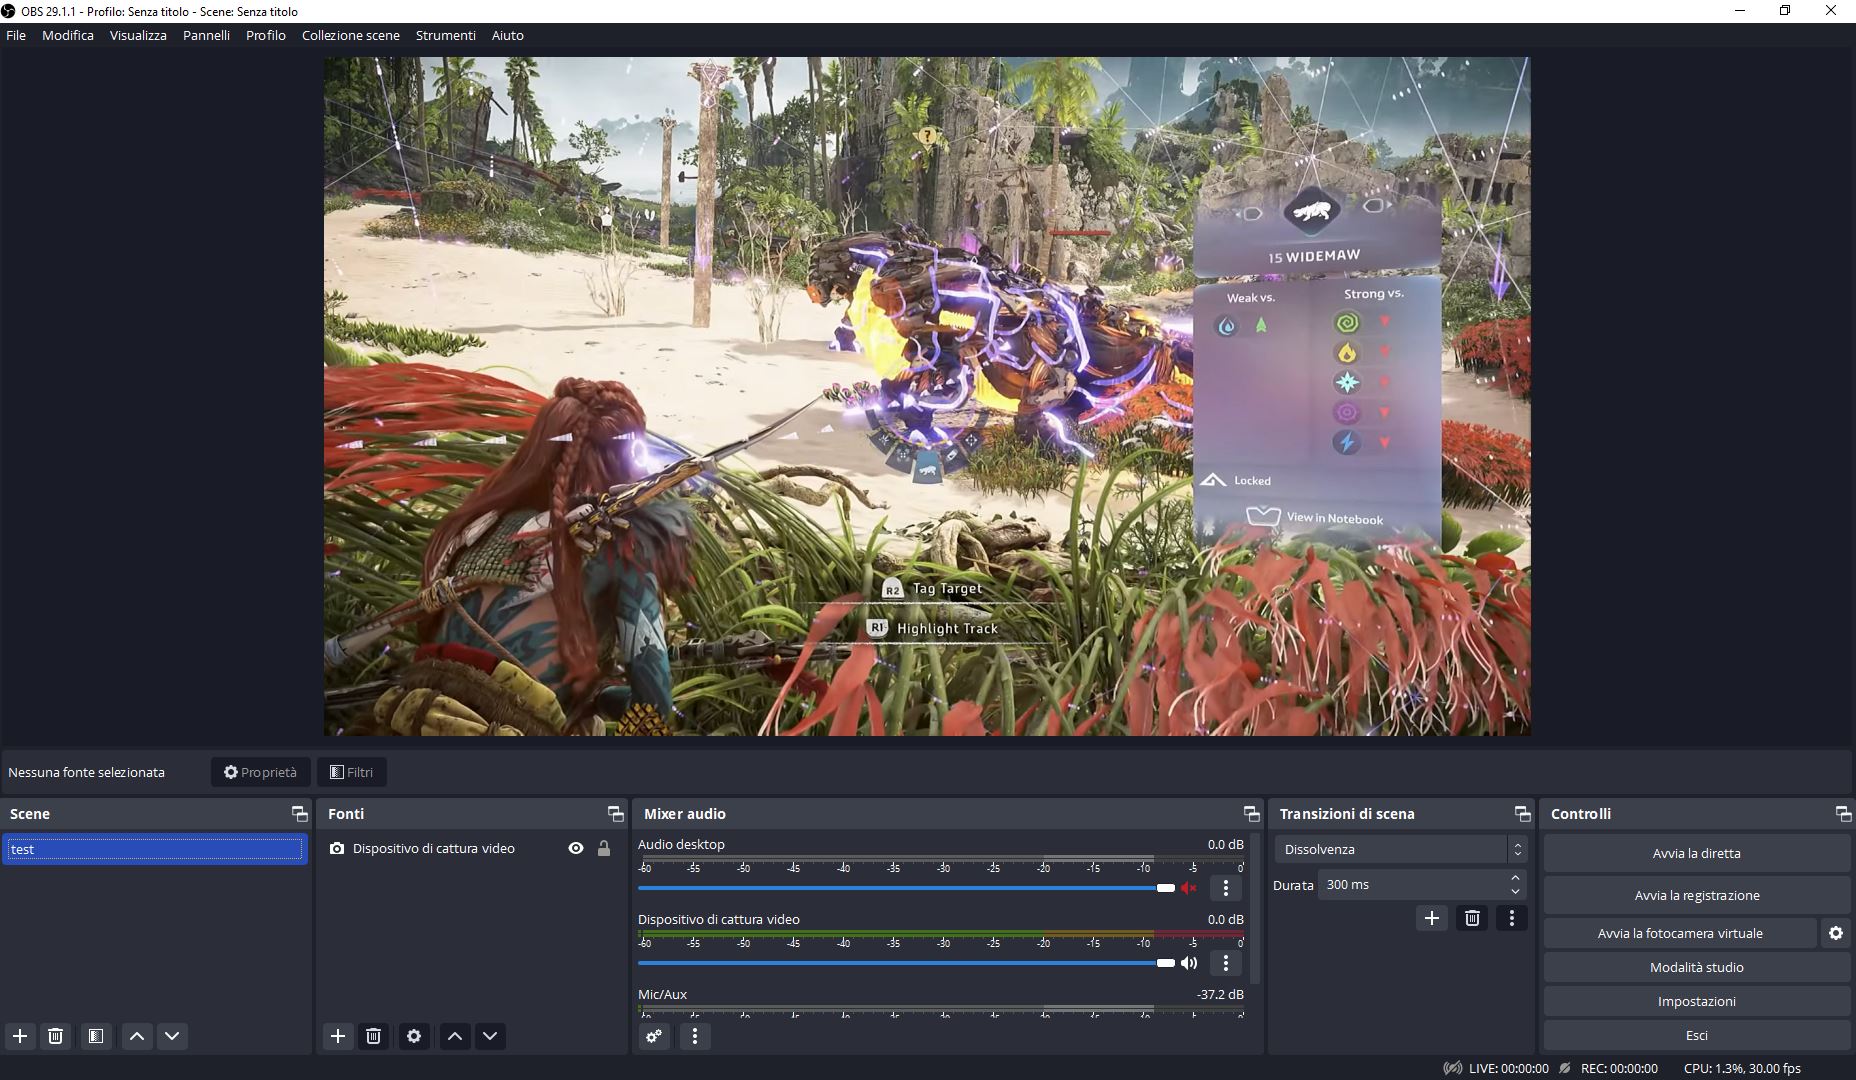The height and width of the screenshot is (1080, 1856).
Task: Move scene up arrow
Action: coord(137,1036)
